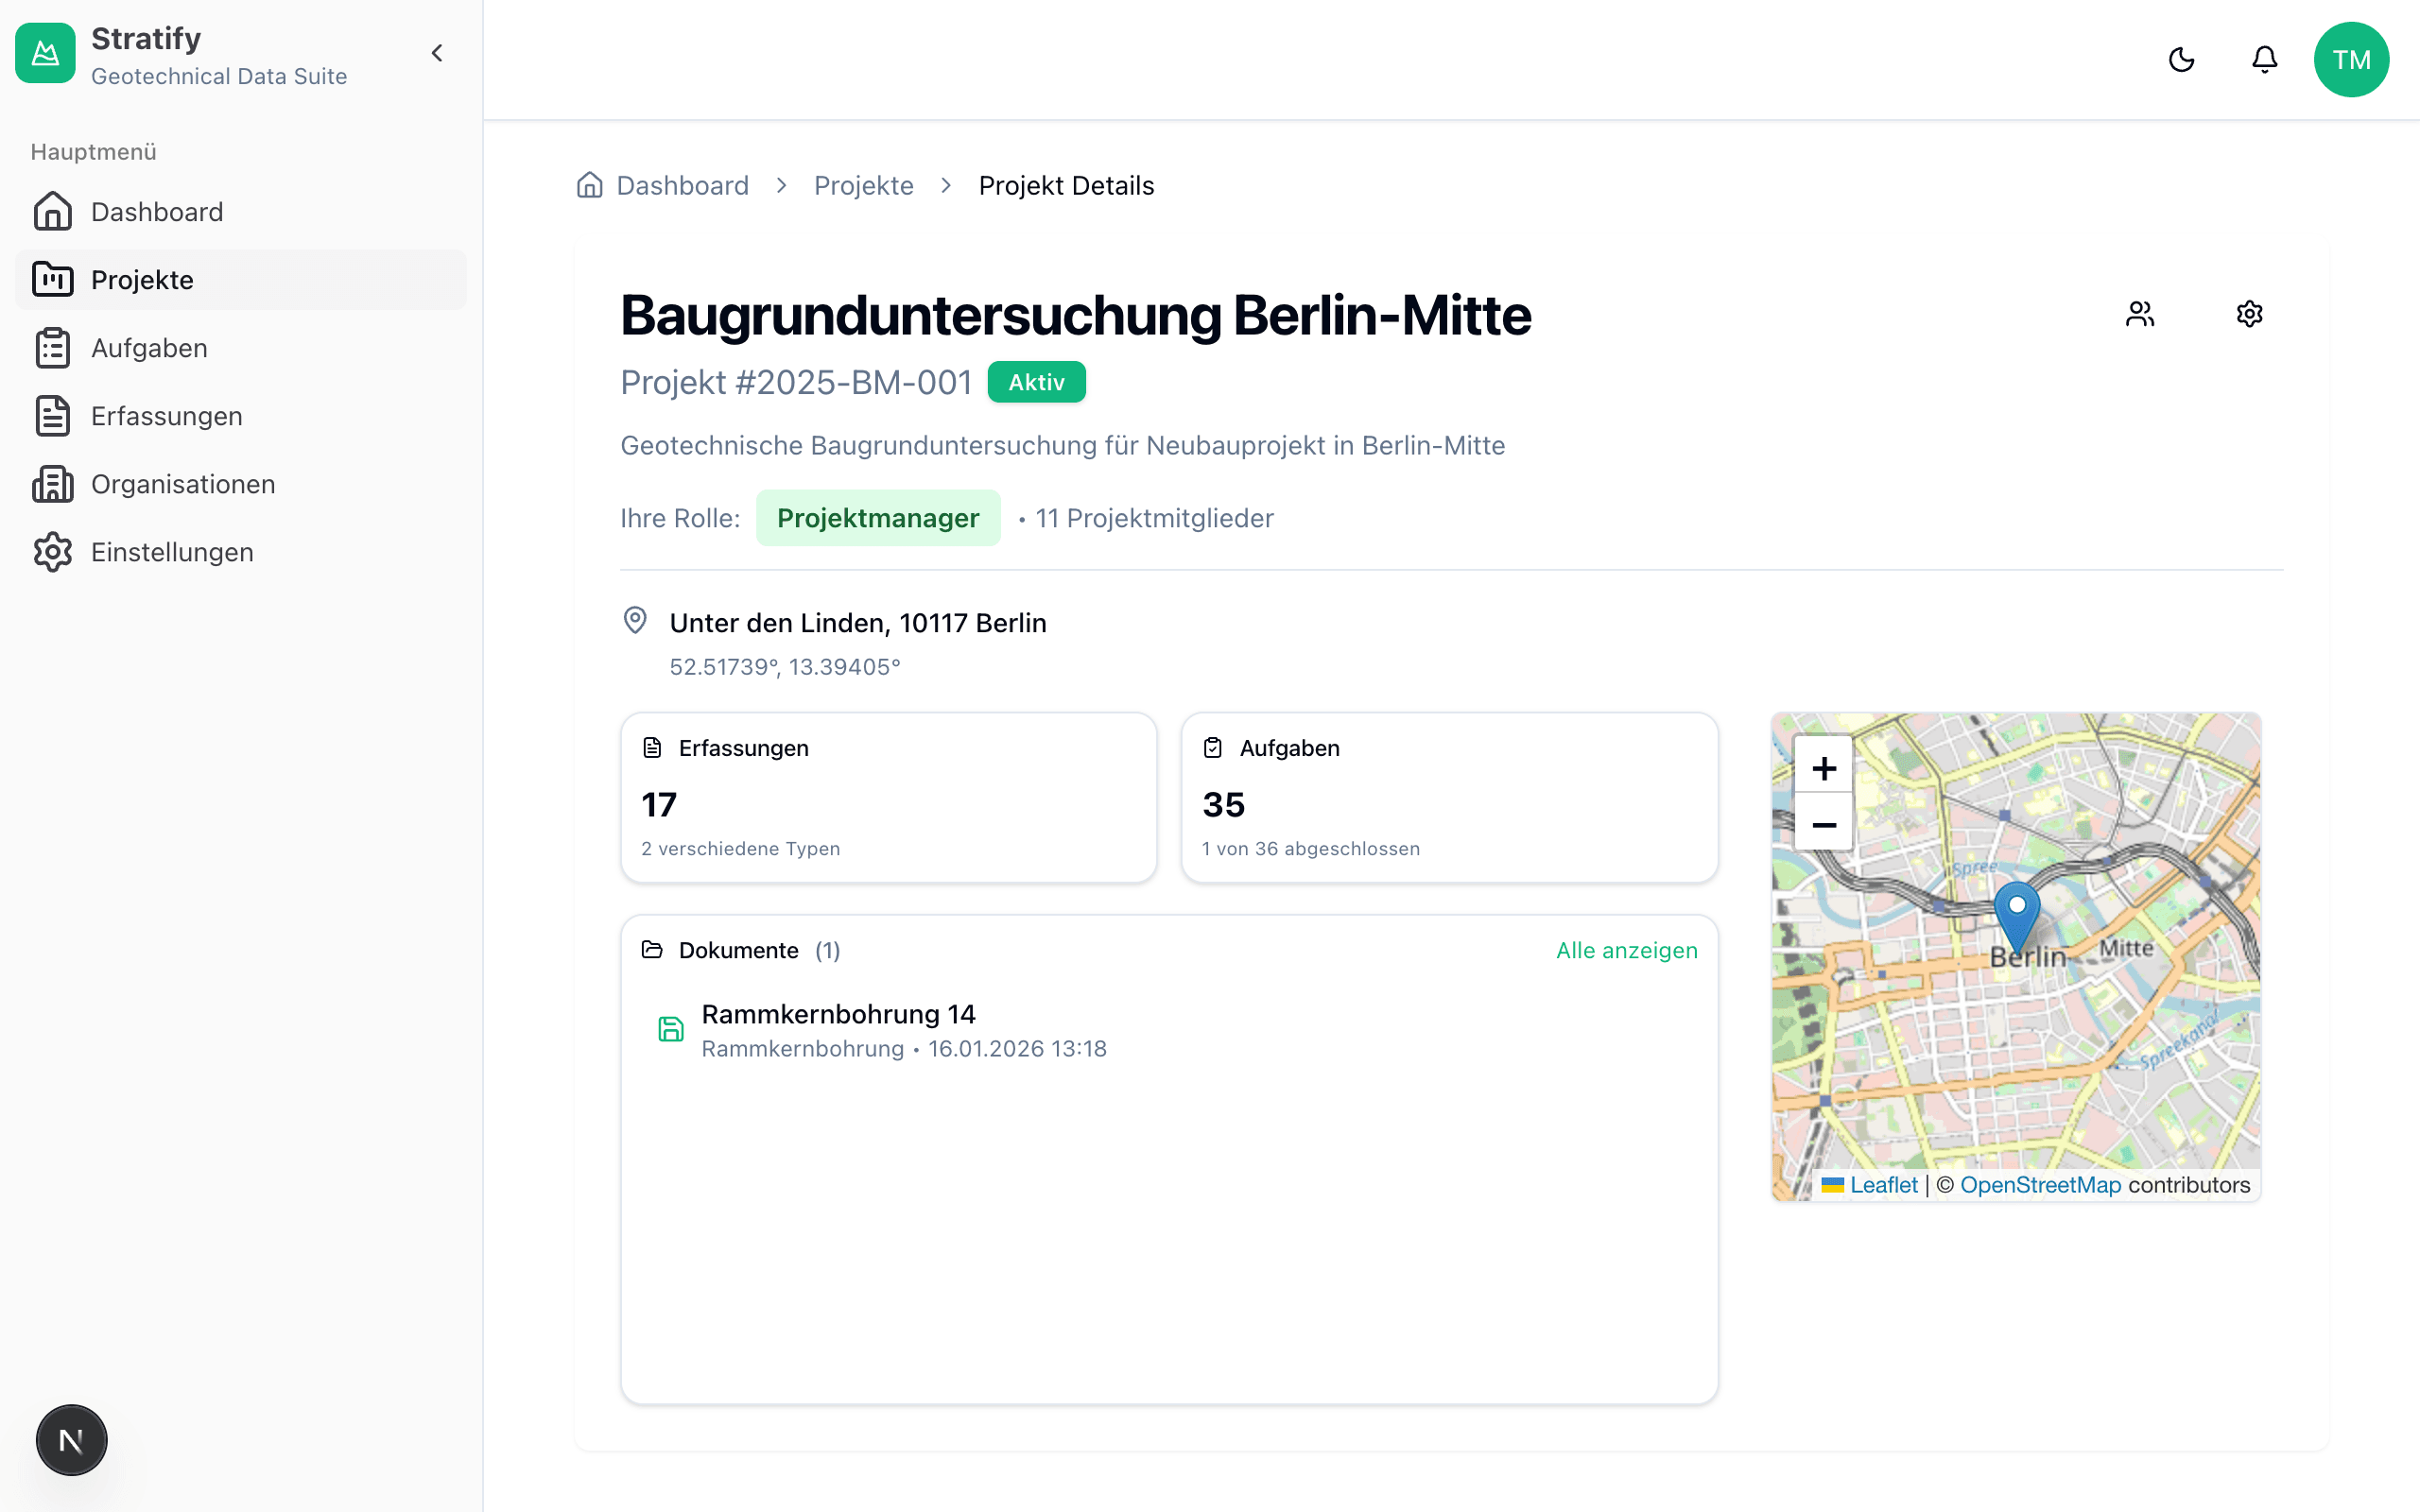2420x1512 pixels.
Task: Navigate to Projekte via the breadcrumb
Action: tap(863, 185)
